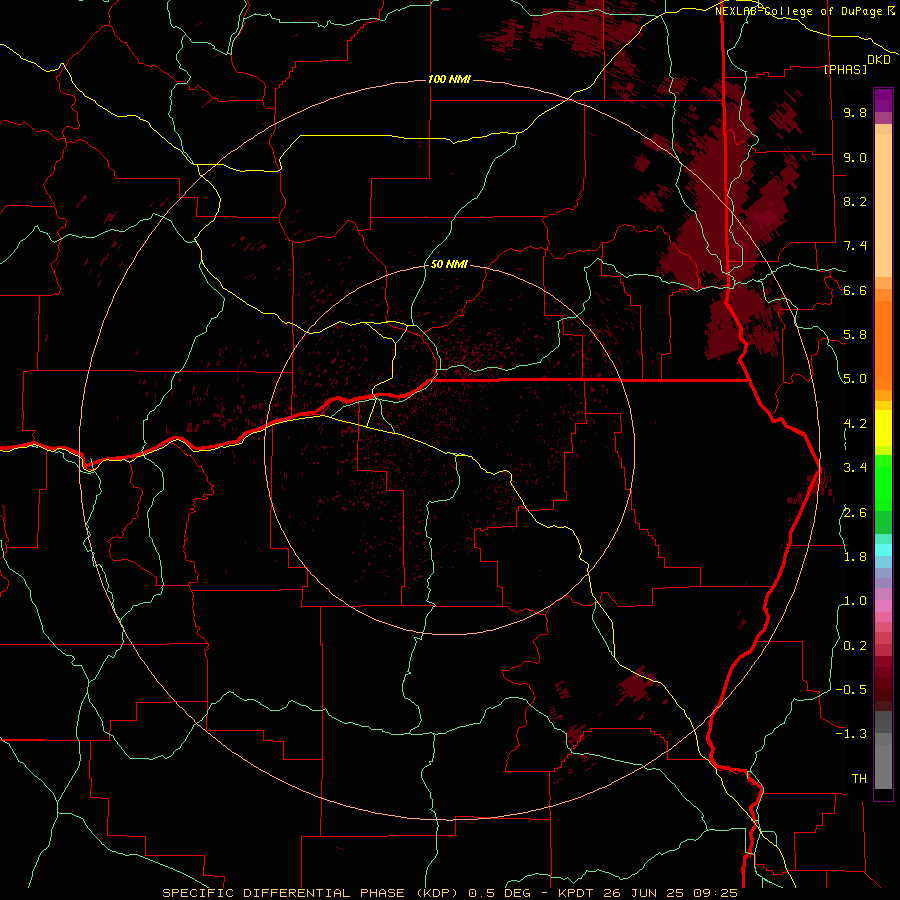The image size is (900, 900).
Task: Click the 5.0 scale value label
Action: pyautogui.click(x=855, y=379)
